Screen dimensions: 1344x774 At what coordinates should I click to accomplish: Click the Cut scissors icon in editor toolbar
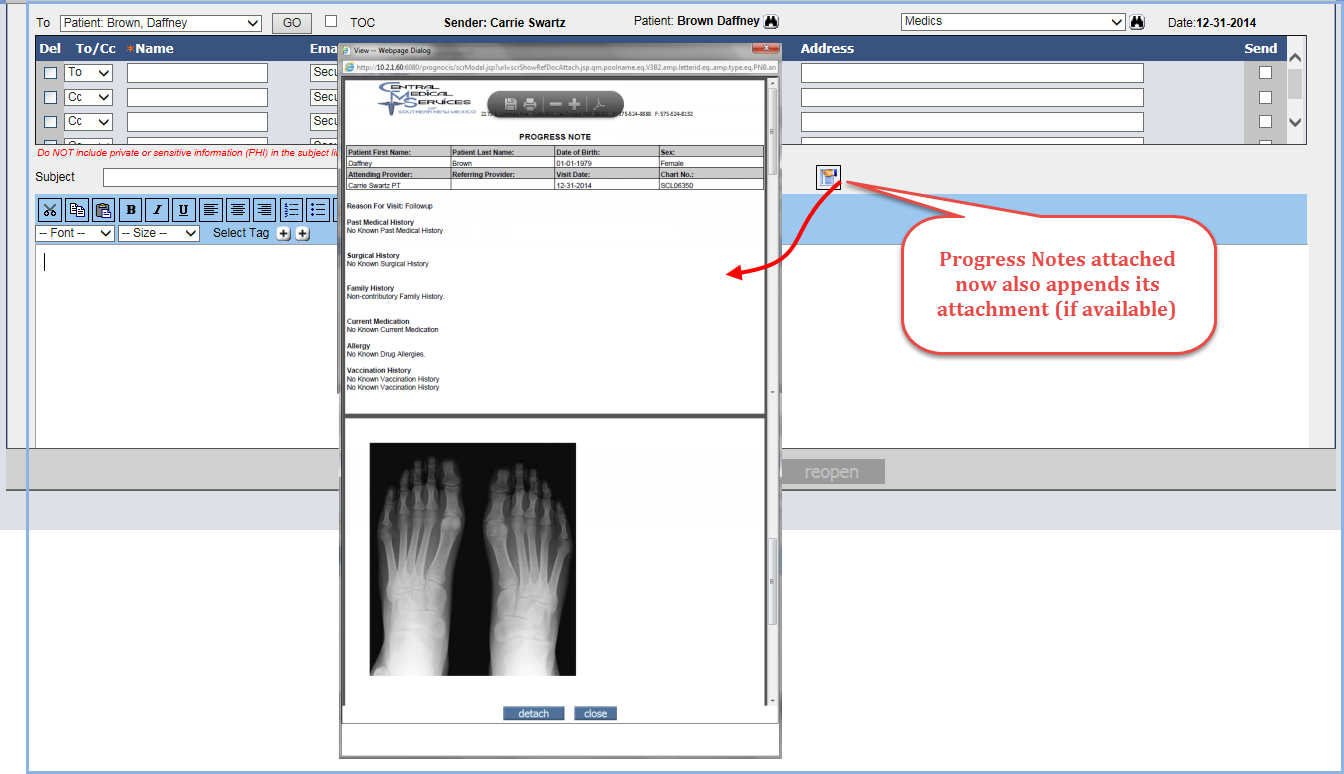(50, 210)
